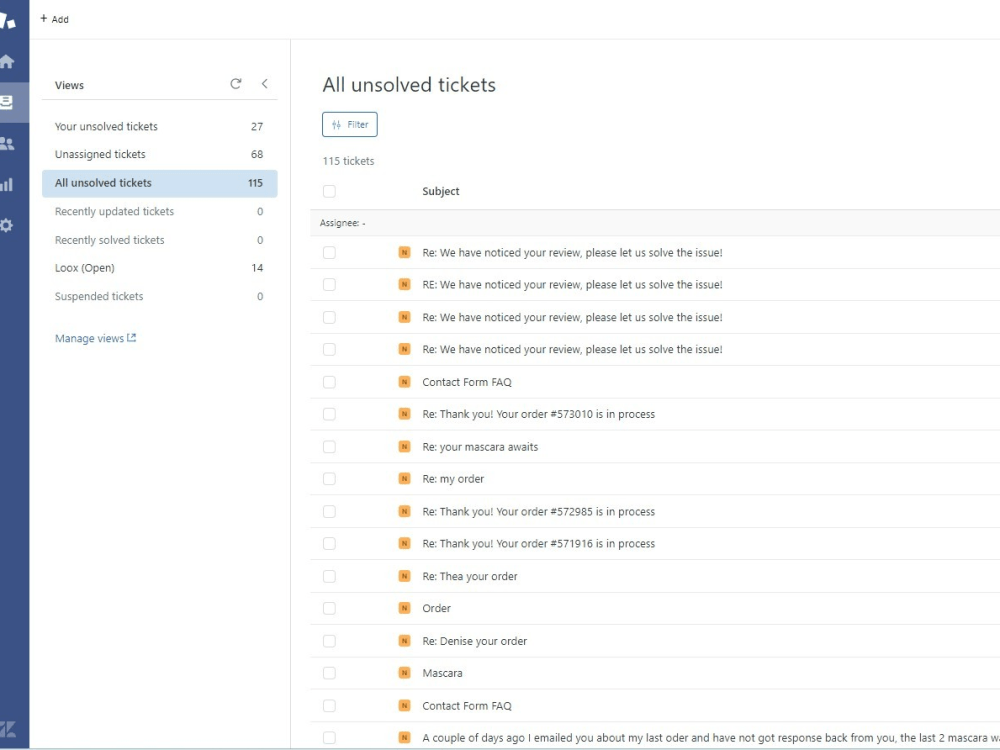The height and width of the screenshot is (750, 1000).
Task: Check the Re: Thea your order checkbox
Action: click(329, 576)
